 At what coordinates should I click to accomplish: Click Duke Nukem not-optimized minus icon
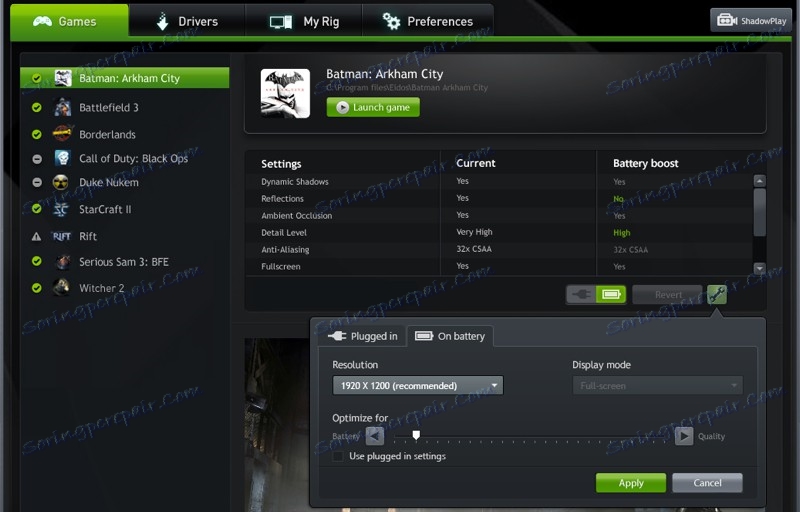(37, 183)
